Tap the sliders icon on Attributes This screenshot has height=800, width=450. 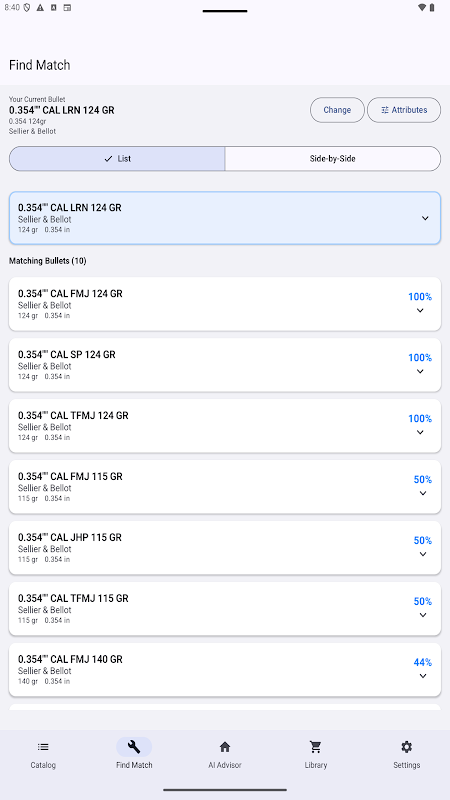point(385,110)
